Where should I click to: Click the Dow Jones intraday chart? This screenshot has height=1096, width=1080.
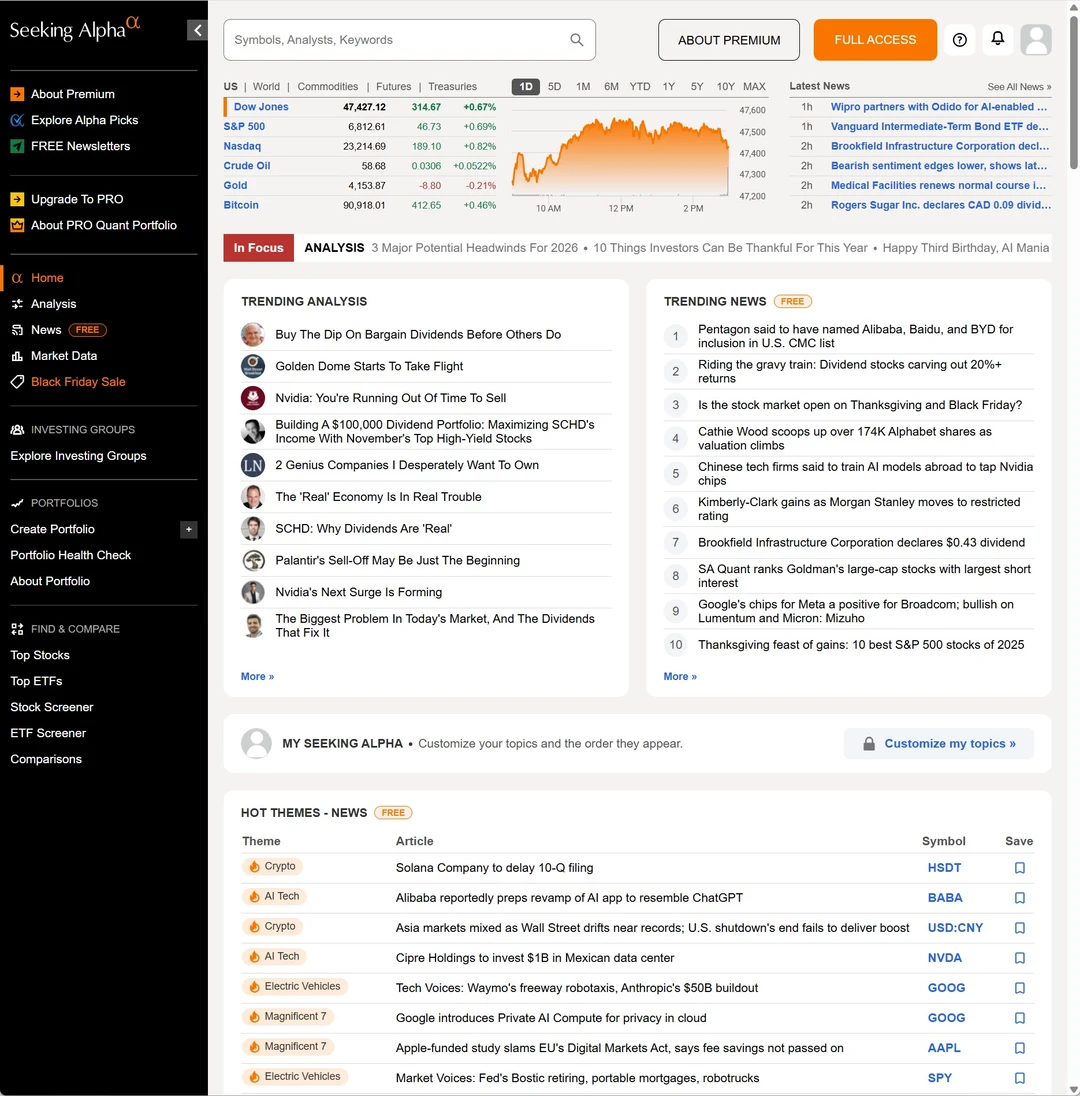point(621,155)
